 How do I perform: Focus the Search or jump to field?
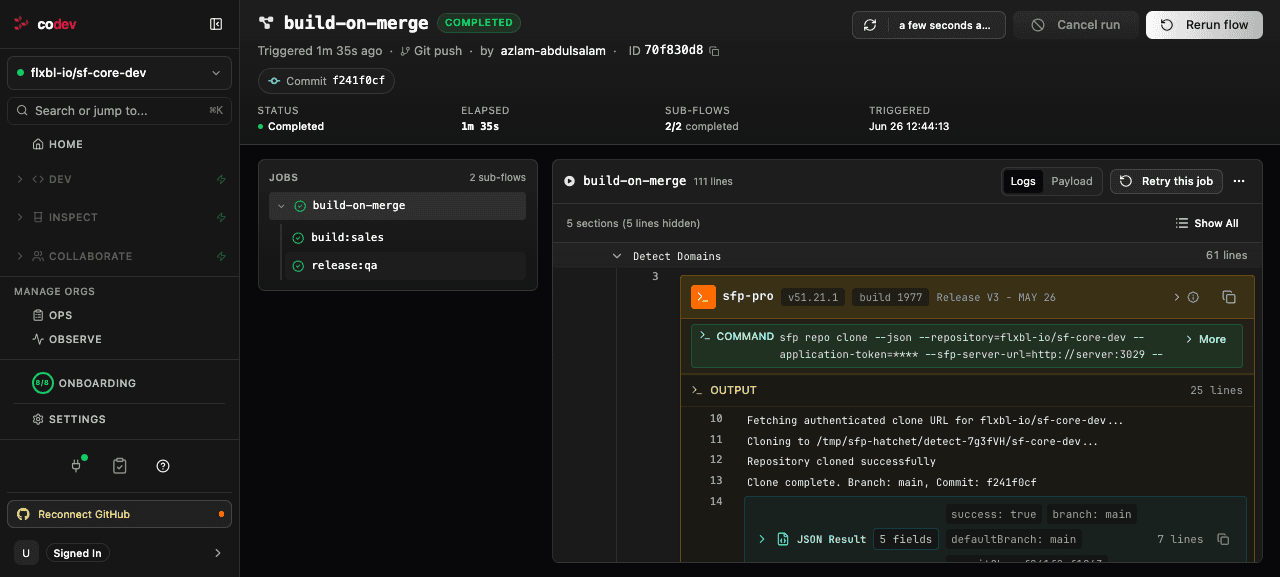click(119, 110)
